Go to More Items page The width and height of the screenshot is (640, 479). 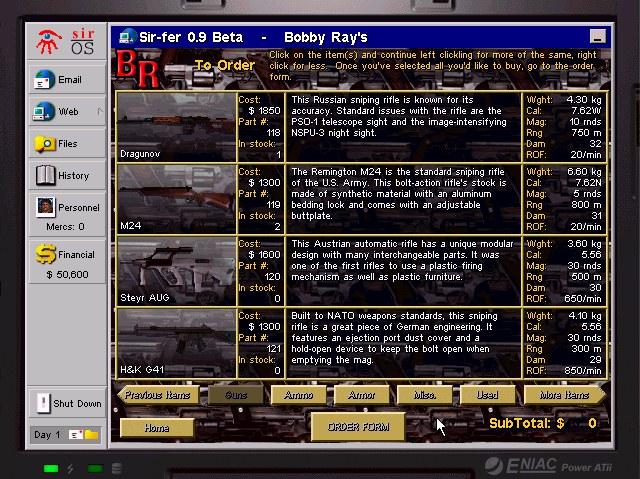click(x=564, y=395)
